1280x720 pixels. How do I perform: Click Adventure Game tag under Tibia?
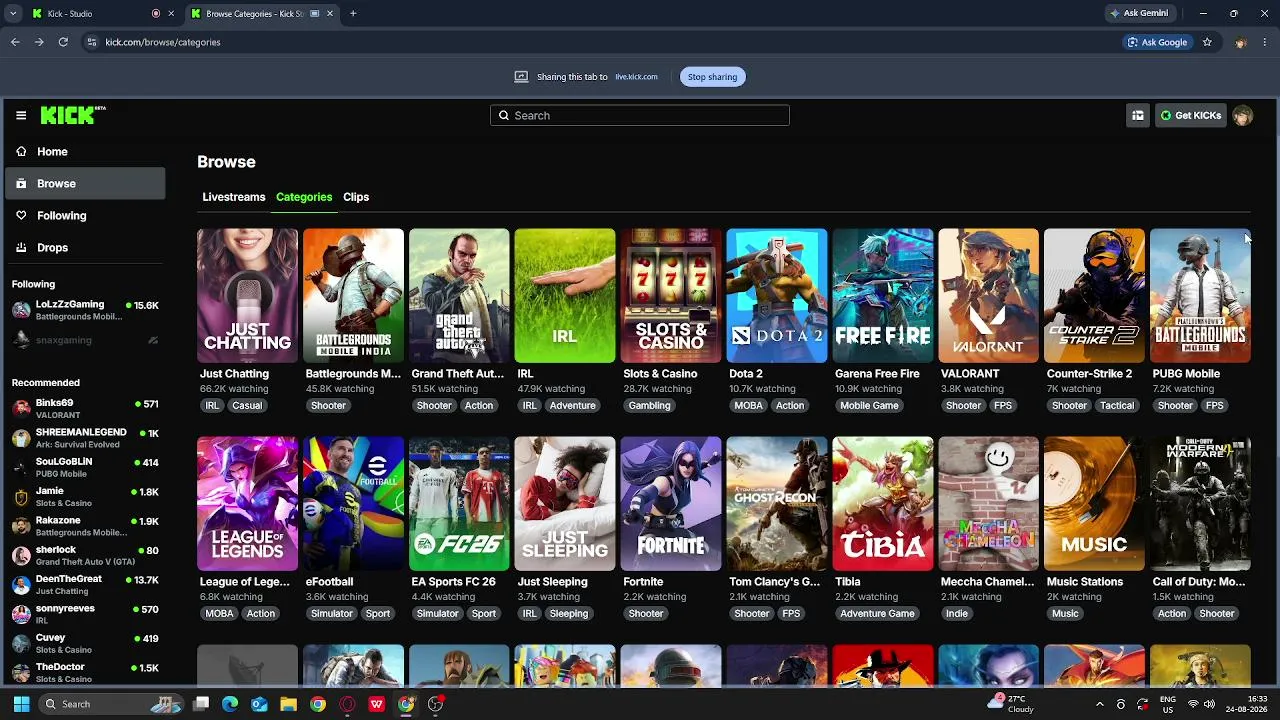click(x=877, y=614)
